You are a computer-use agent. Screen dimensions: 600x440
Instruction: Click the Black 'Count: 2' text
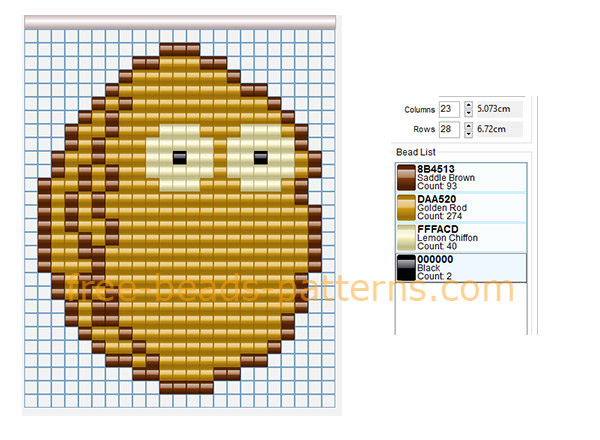(x=434, y=276)
